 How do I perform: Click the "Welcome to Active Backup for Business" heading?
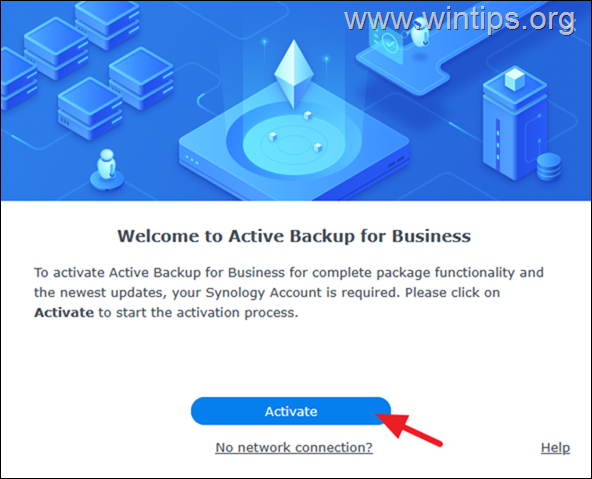point(294,236)
